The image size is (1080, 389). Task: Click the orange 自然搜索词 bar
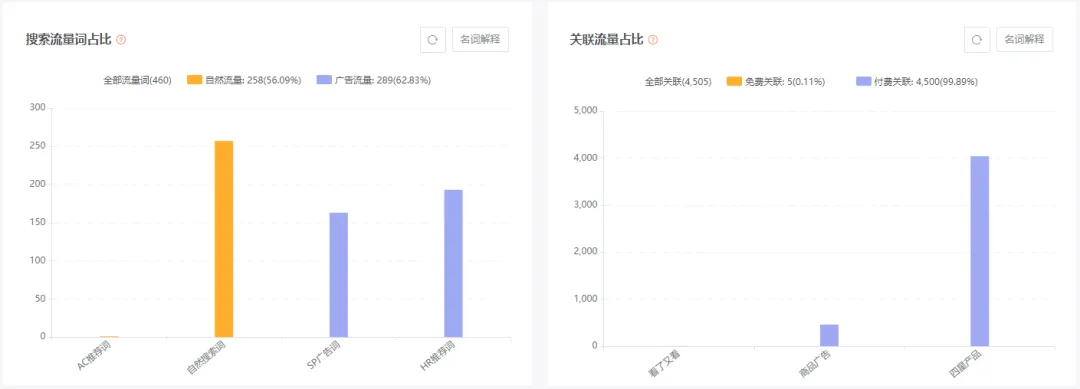pyautogui.click(x=224, y=239)
